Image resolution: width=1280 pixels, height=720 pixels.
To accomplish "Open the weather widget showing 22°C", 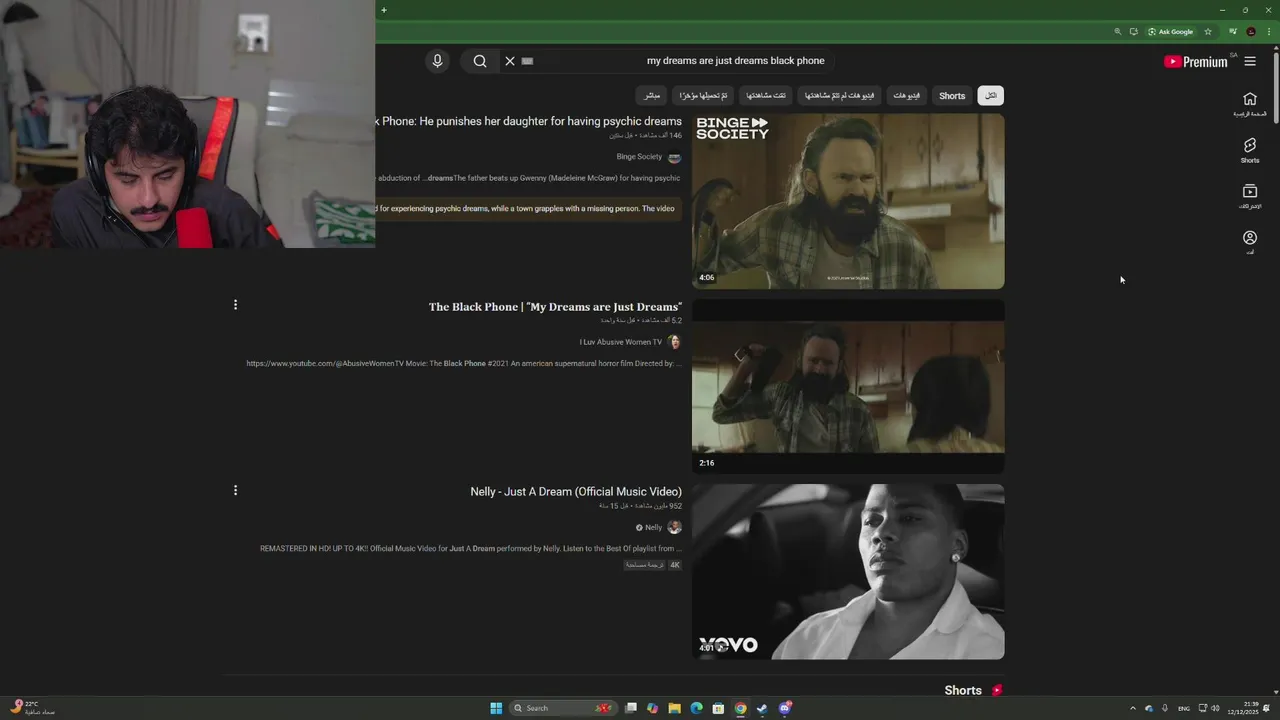I will (x=32, y=708).
